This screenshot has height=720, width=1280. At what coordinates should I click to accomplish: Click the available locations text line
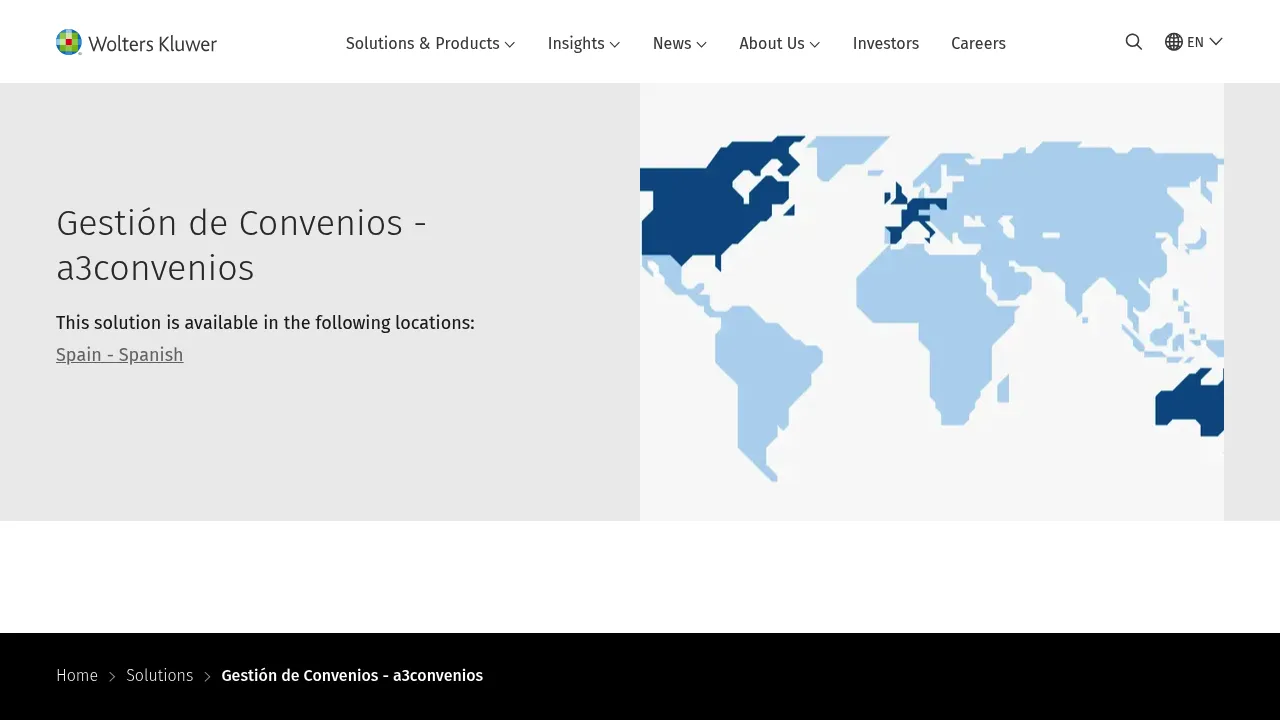click(x=265, y=323)
